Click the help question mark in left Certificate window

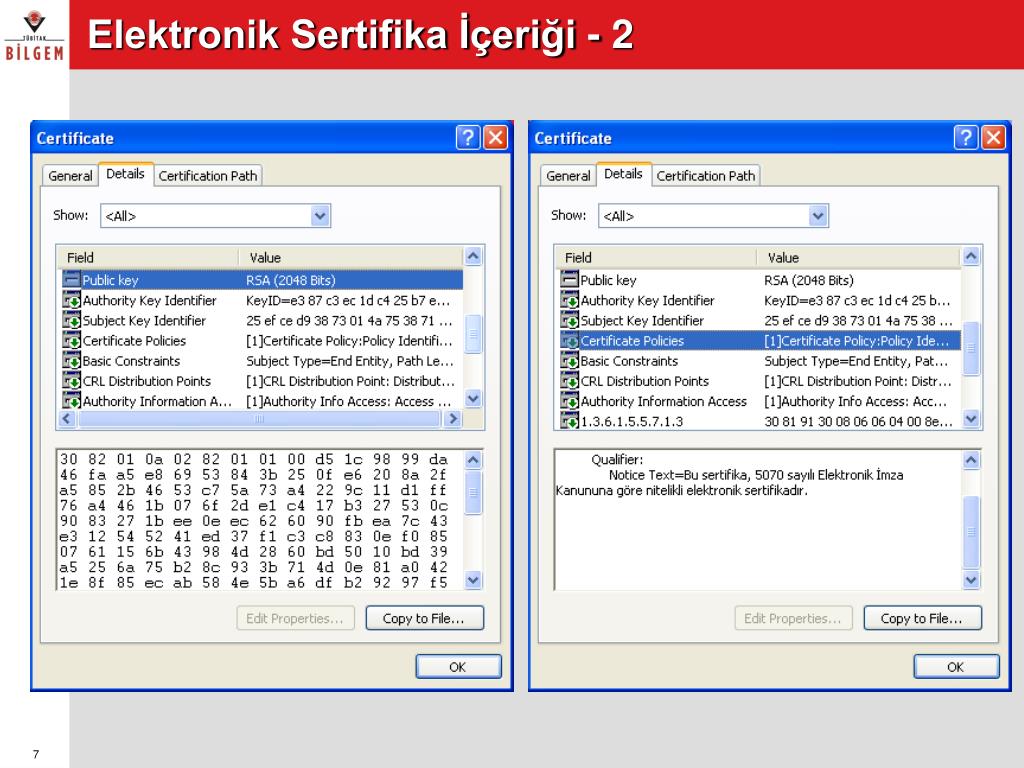tap(468, 138)
